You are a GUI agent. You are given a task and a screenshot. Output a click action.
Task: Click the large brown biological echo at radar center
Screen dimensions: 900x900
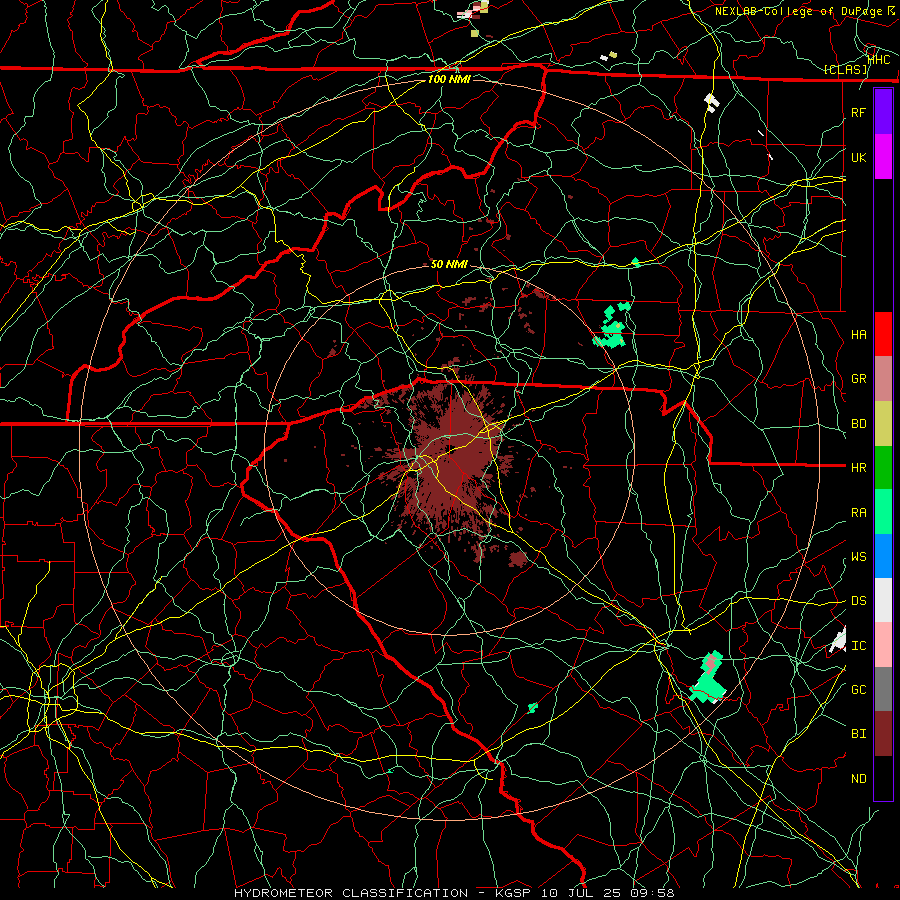point(451,459)
